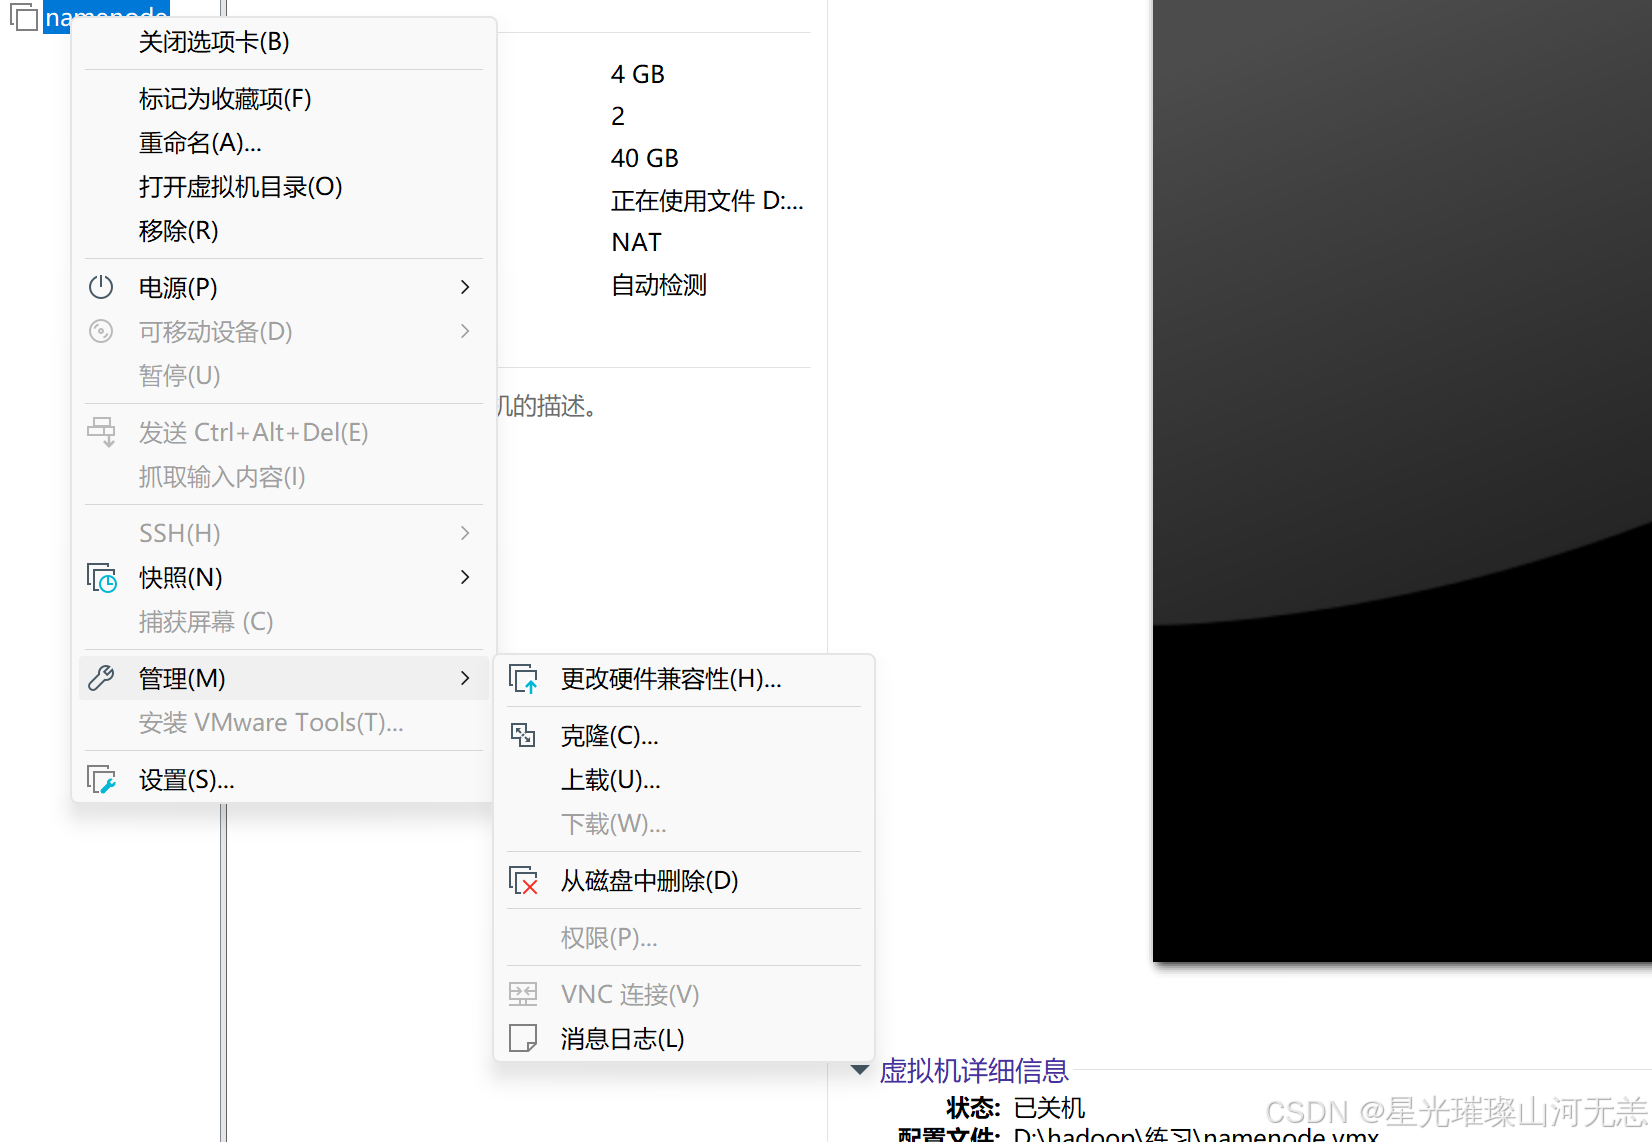Click the 虚拟机详细信息 heading
The height and width of the screenshot is (1142, 1652).
coord(974,1071)
